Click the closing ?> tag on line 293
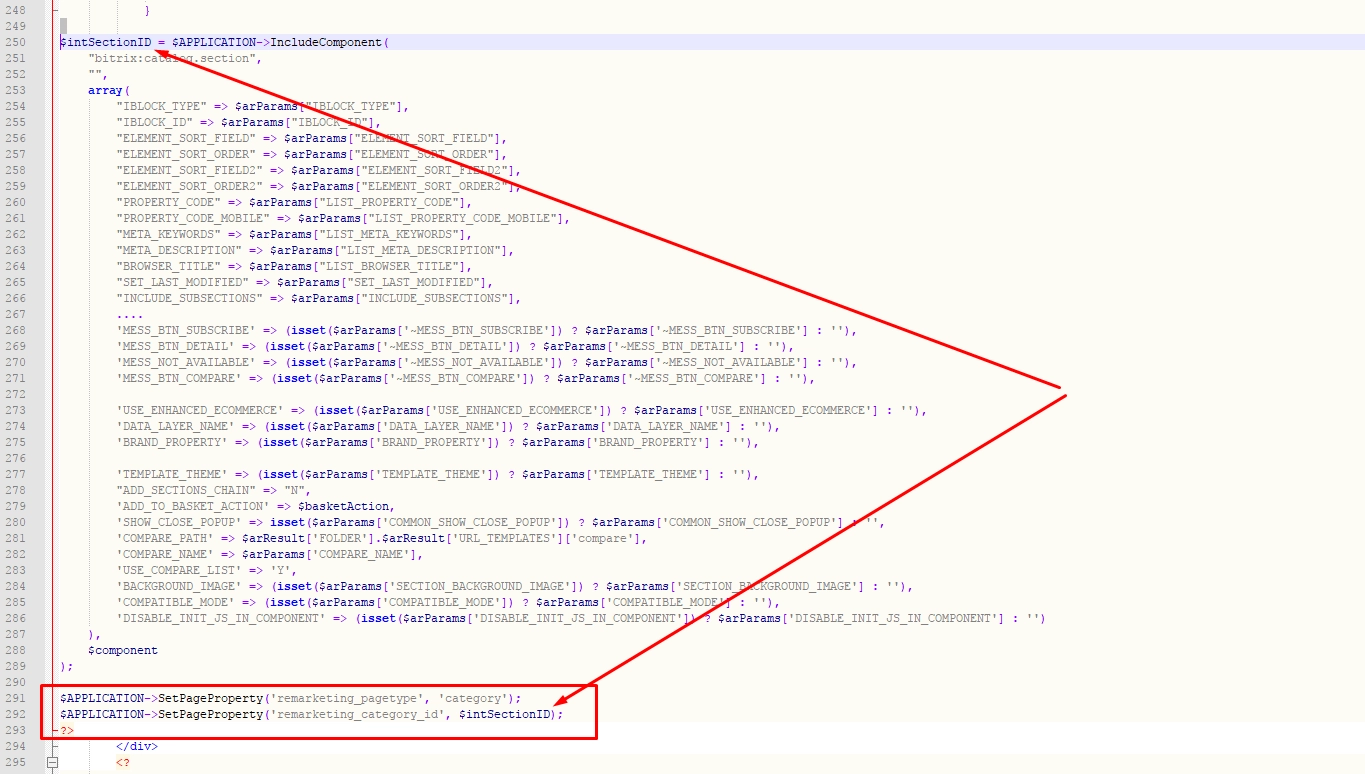Image resolution: width=1365 pixels, height=774 pixels. tap(67, 730)
